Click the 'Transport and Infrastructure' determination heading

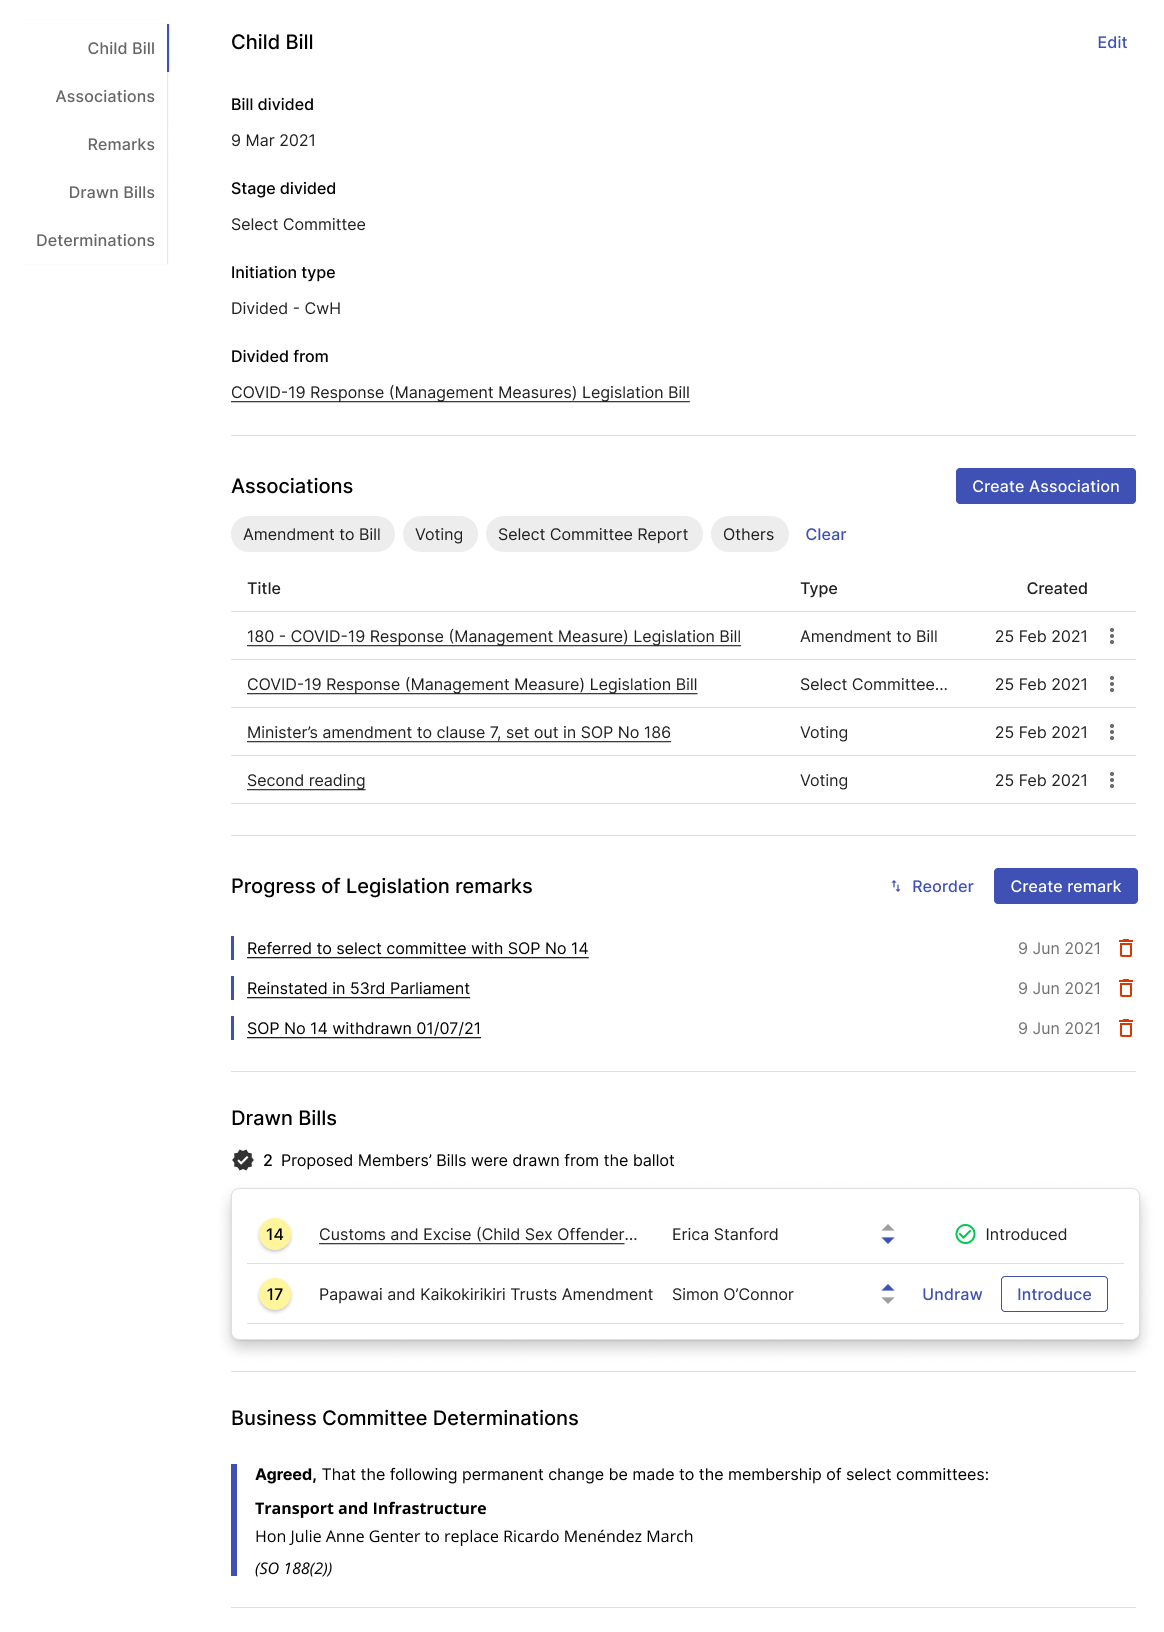371,1508
